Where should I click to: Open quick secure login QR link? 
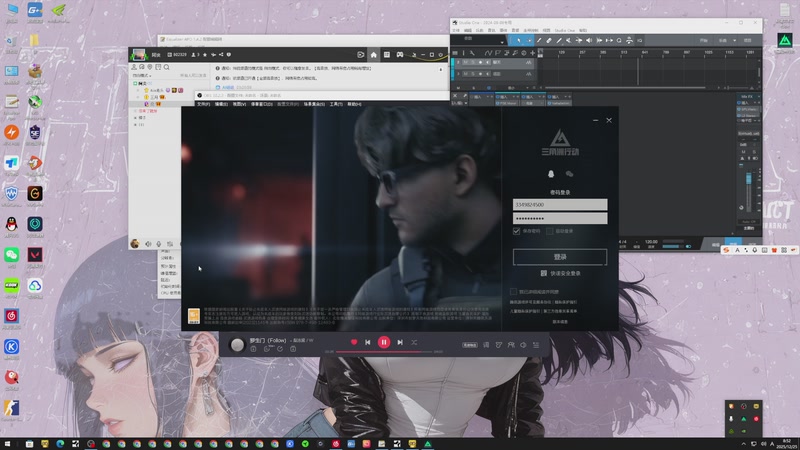(560, 273)
